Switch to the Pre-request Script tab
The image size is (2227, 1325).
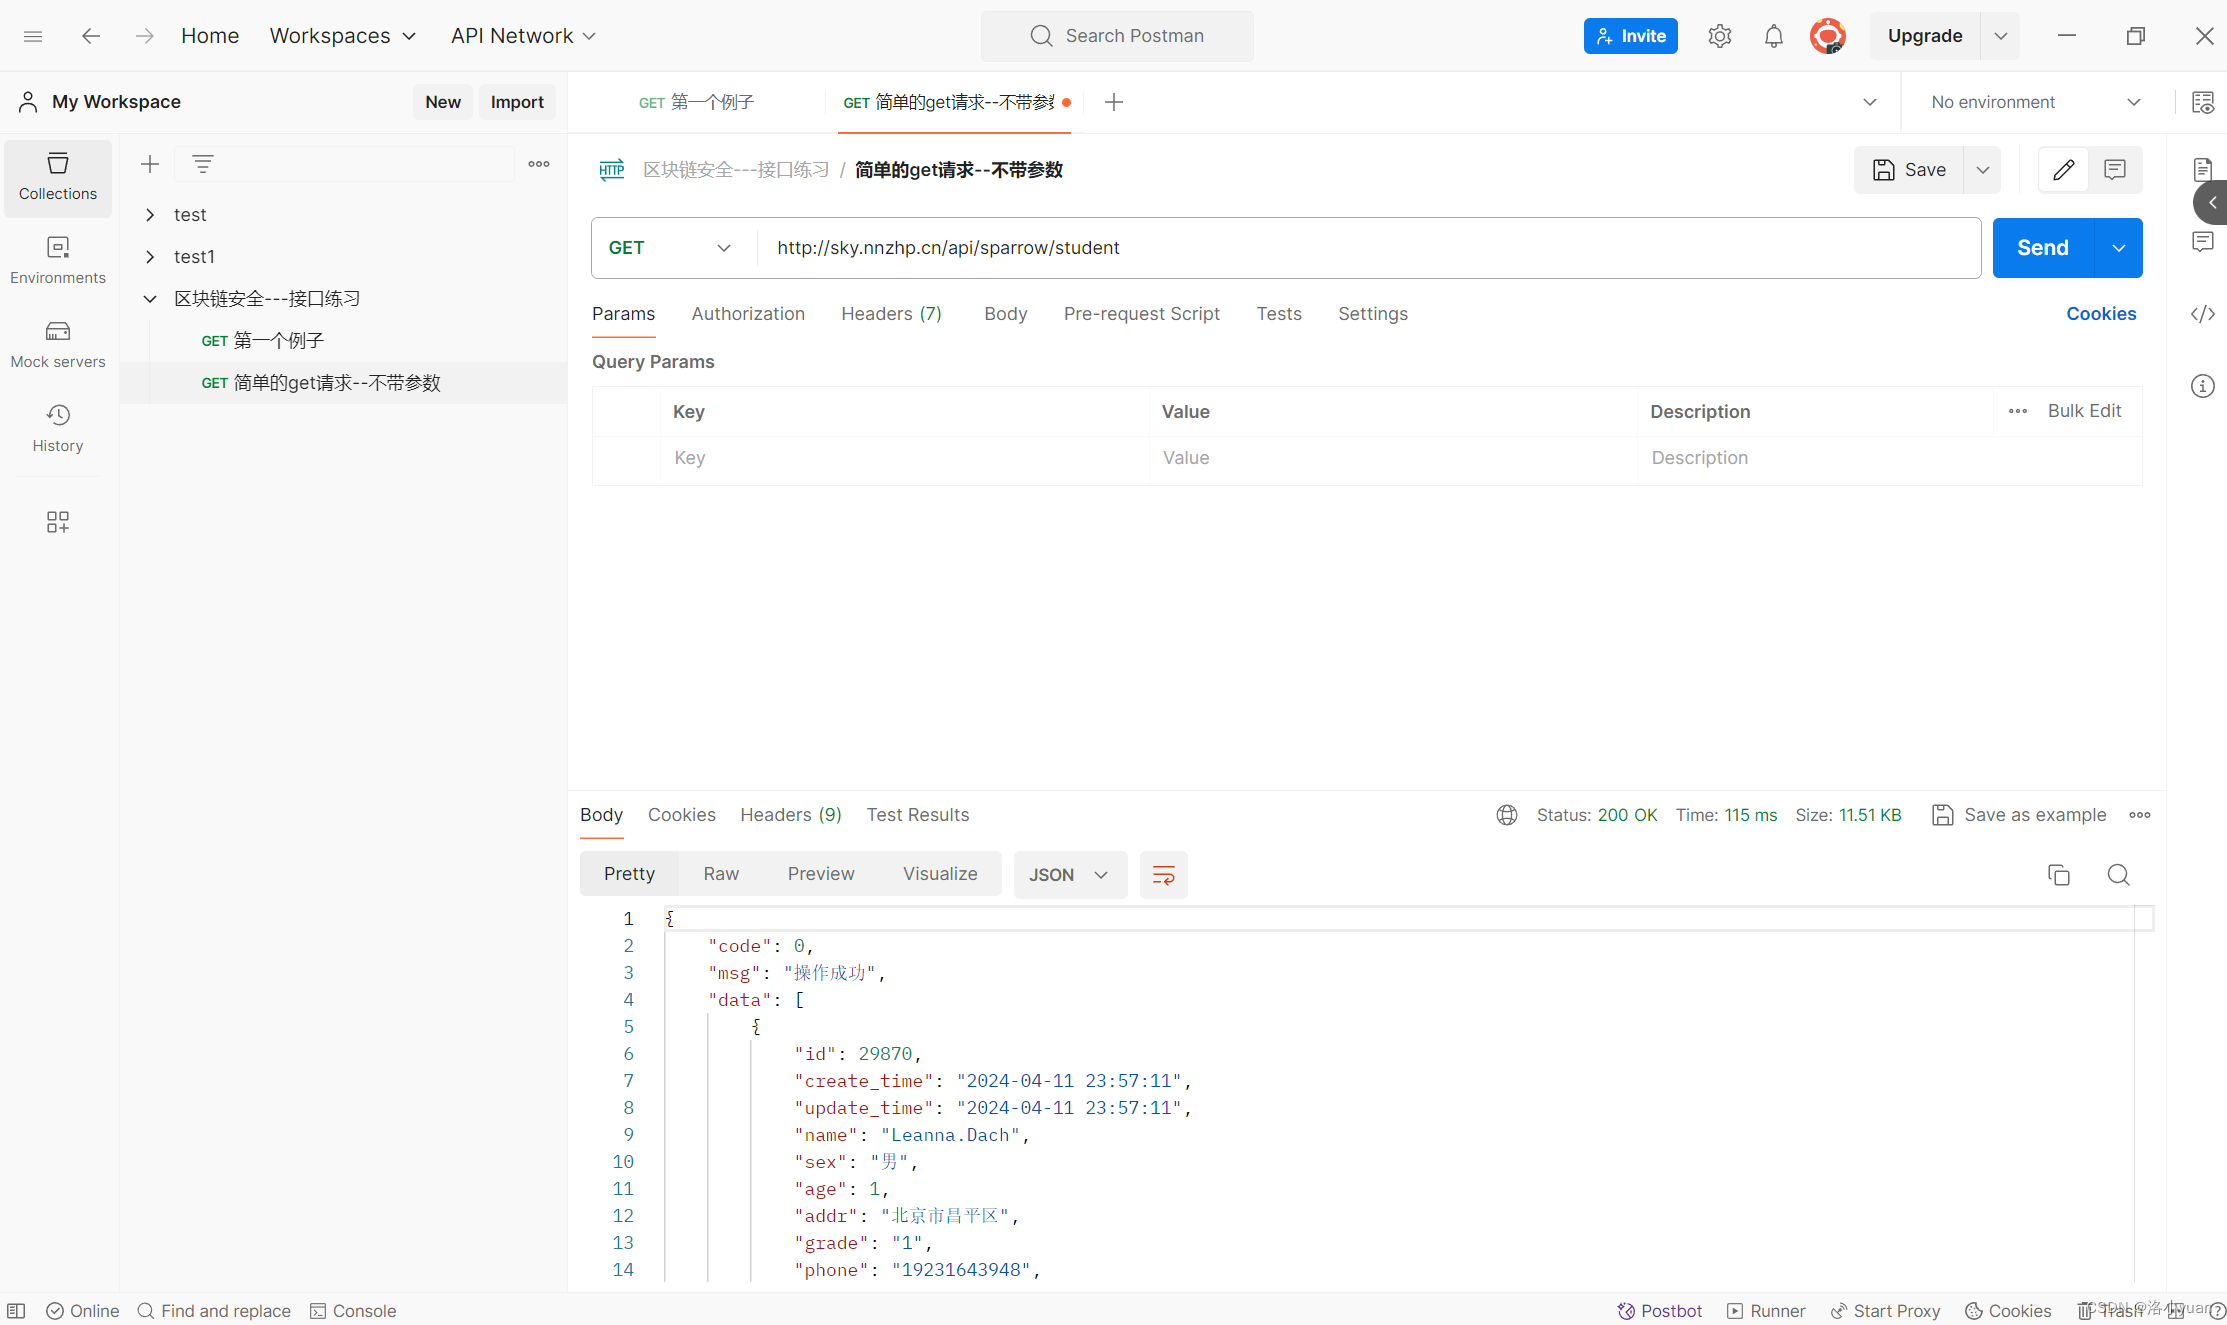1142,314
